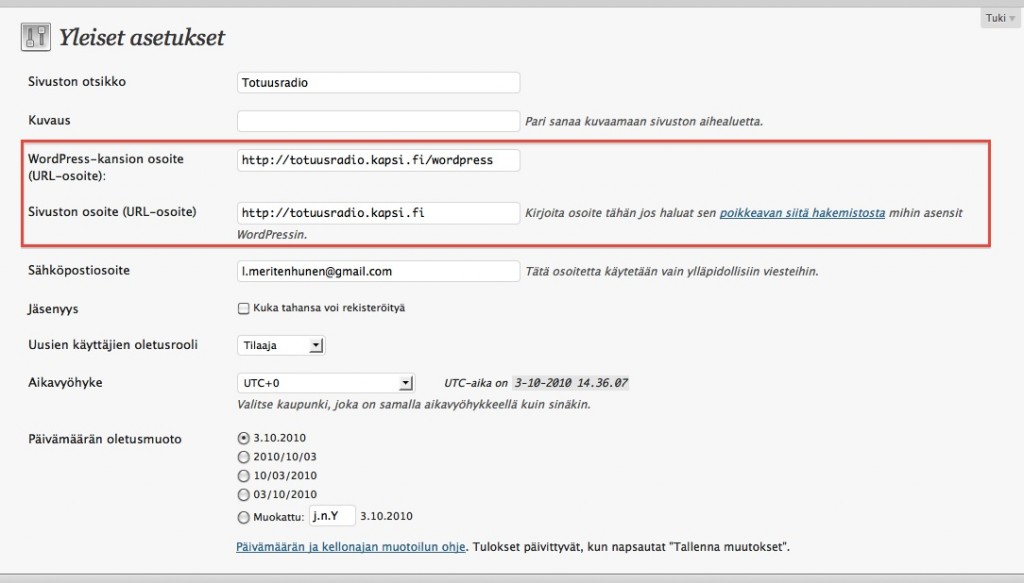1024x583 pixels.
Task: Open the poikkeavan siitä hakemistosta link
Action: (x=802, y=213)
